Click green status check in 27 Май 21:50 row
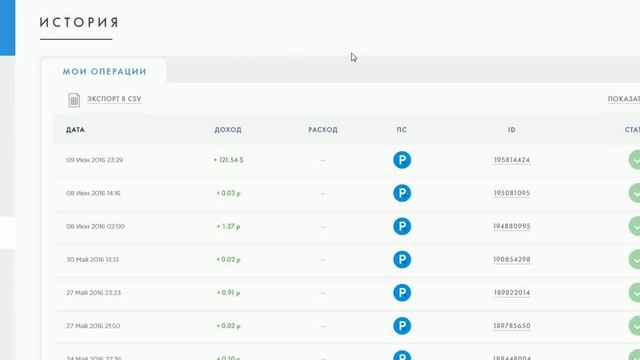640x360 pixels. tap(634, 326)
